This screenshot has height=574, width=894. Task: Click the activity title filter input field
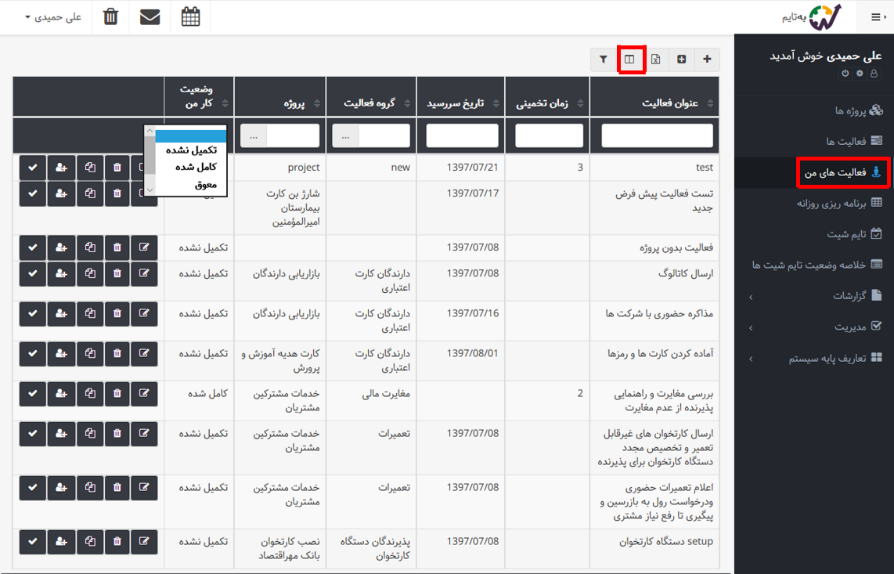click(x=657, y=135)
